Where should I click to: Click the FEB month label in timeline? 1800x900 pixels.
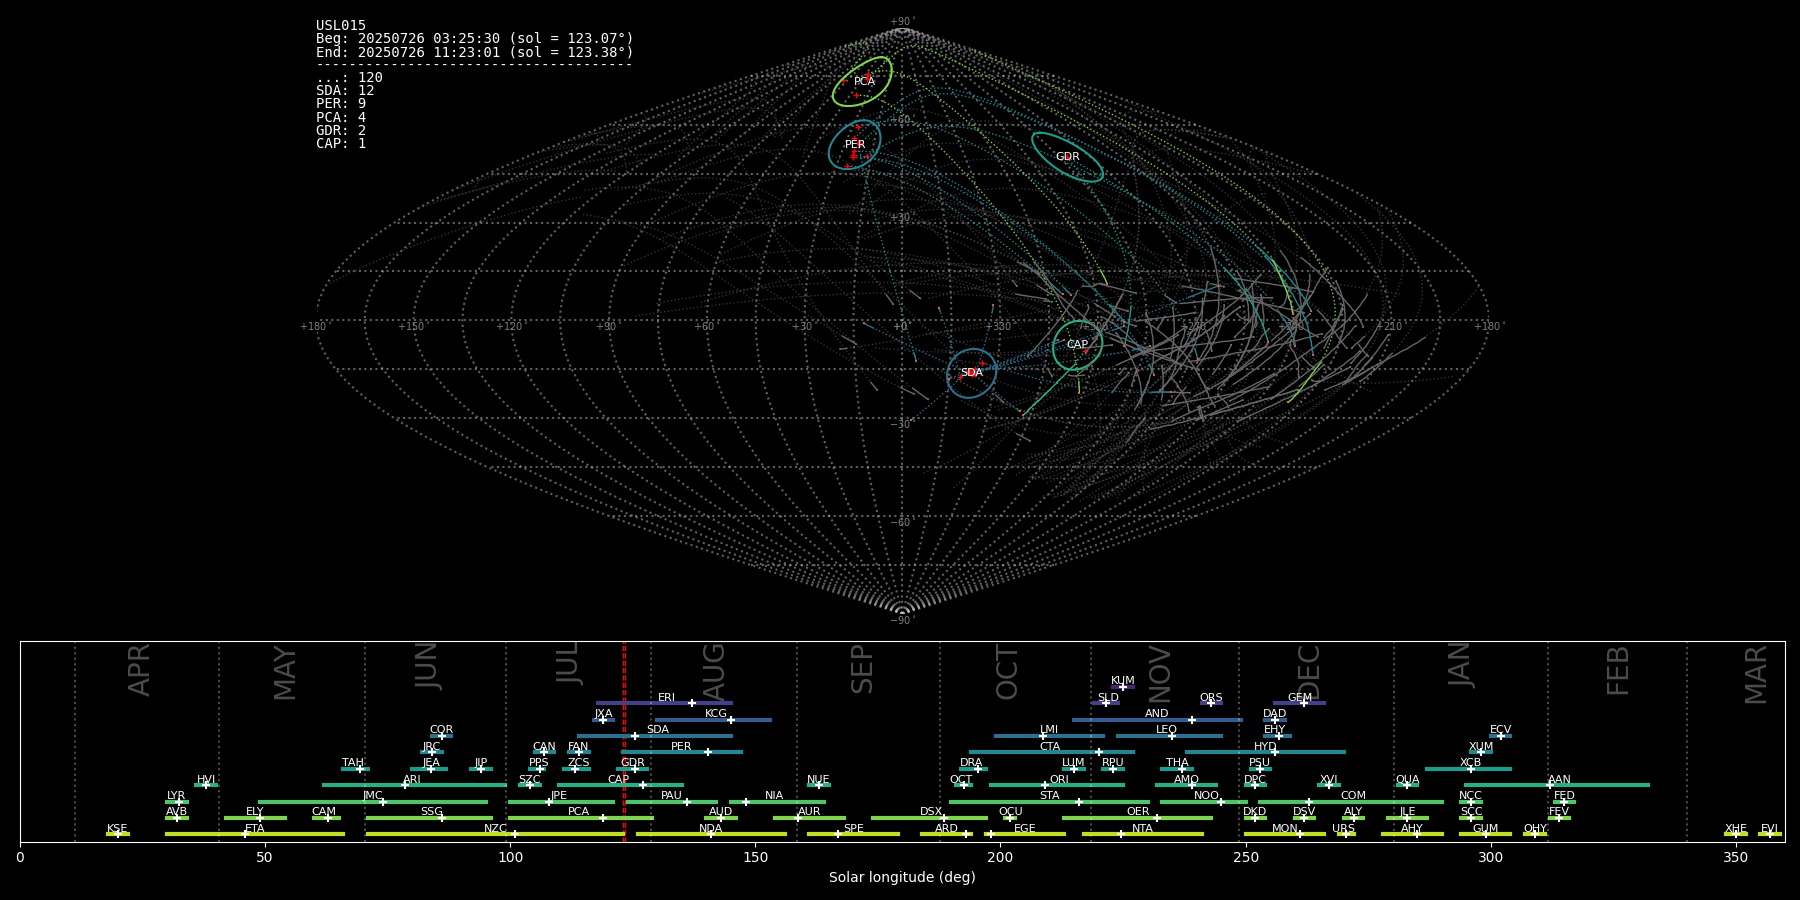point(1618,670)
